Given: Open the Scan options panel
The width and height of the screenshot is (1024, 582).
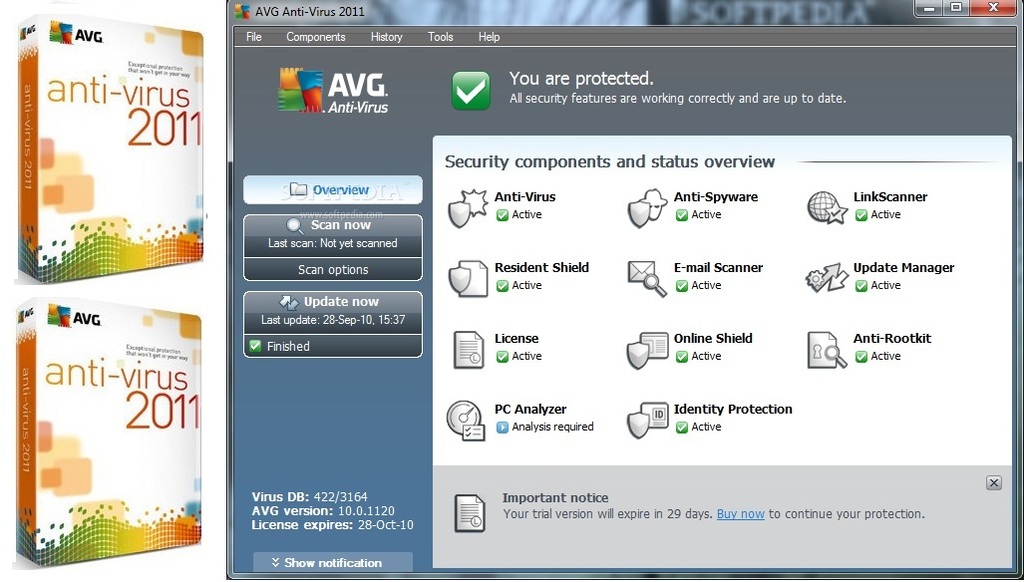Looking at the screenshot, I should pyautogui.click(x=332, y=269).
